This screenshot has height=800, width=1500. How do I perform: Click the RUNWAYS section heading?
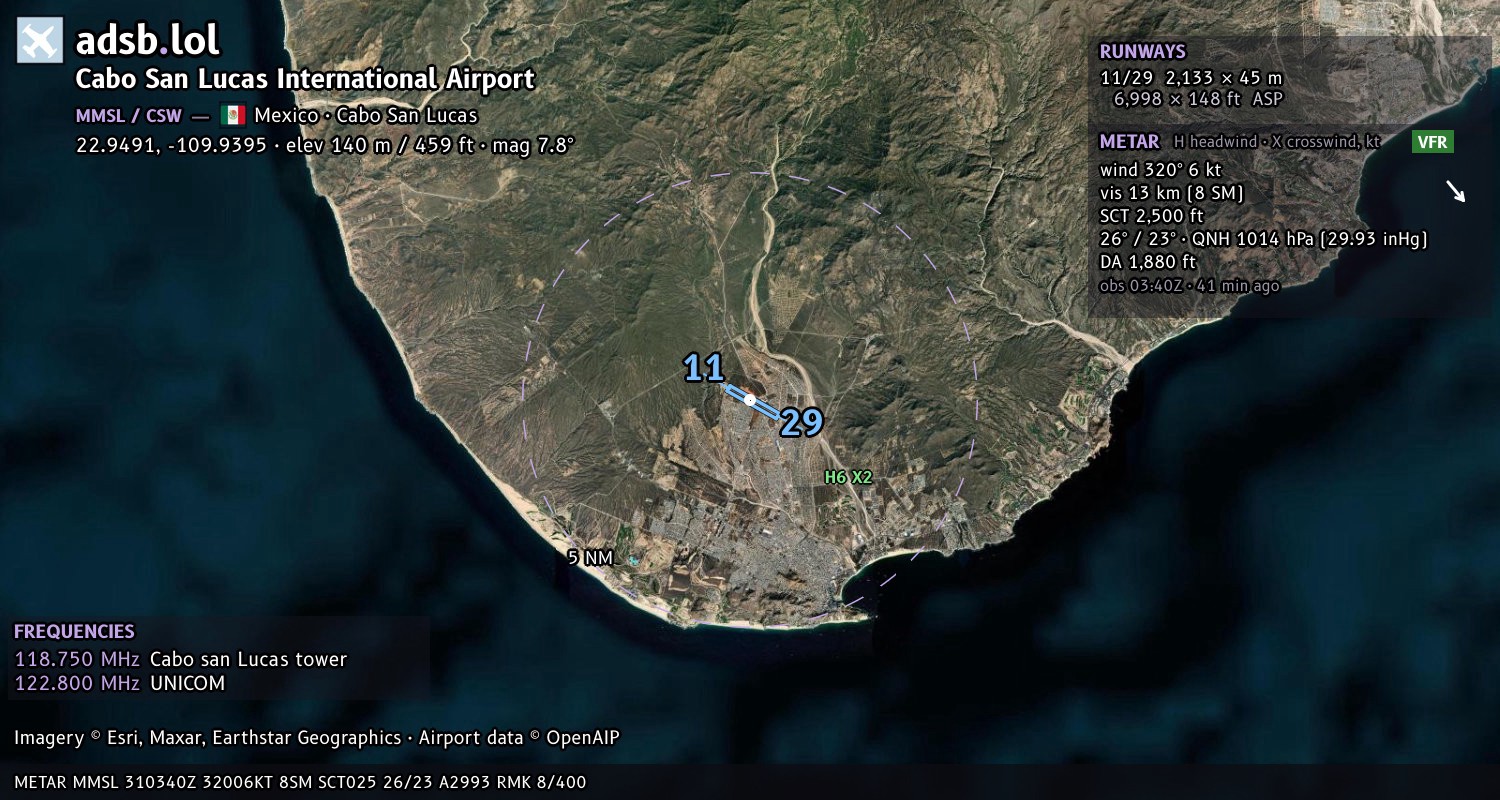(1142, 52)
